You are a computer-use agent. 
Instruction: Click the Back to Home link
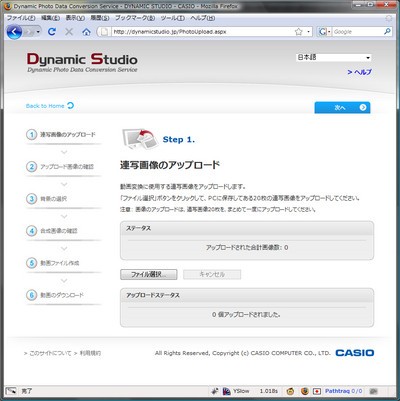point(50,106)
